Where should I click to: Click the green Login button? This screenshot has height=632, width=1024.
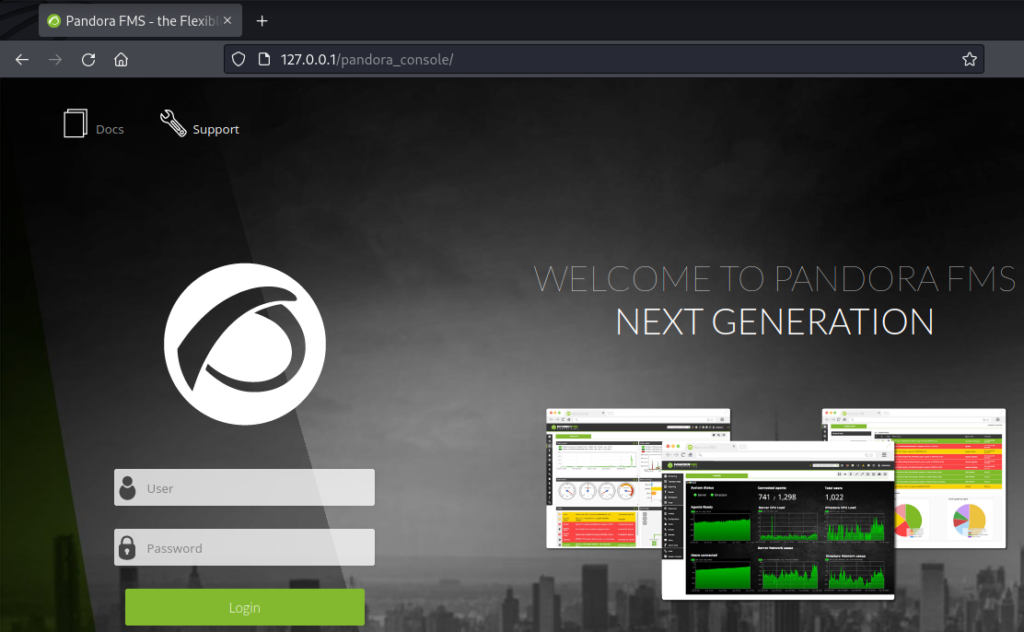(x=245, y=607)
